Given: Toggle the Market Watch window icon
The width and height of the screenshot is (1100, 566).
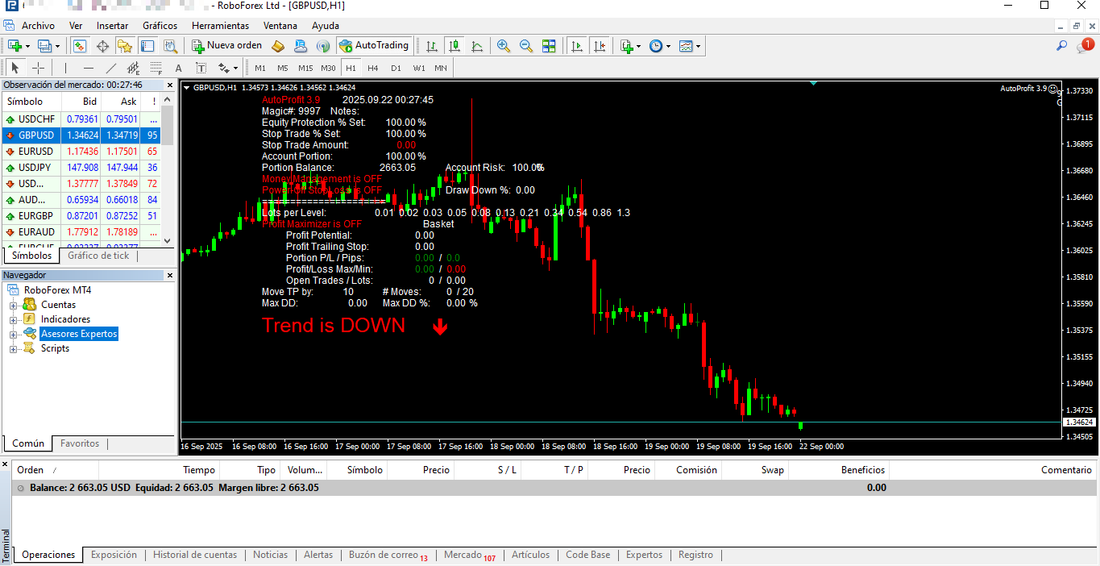Looking at the screenshot, I should 79,46.
